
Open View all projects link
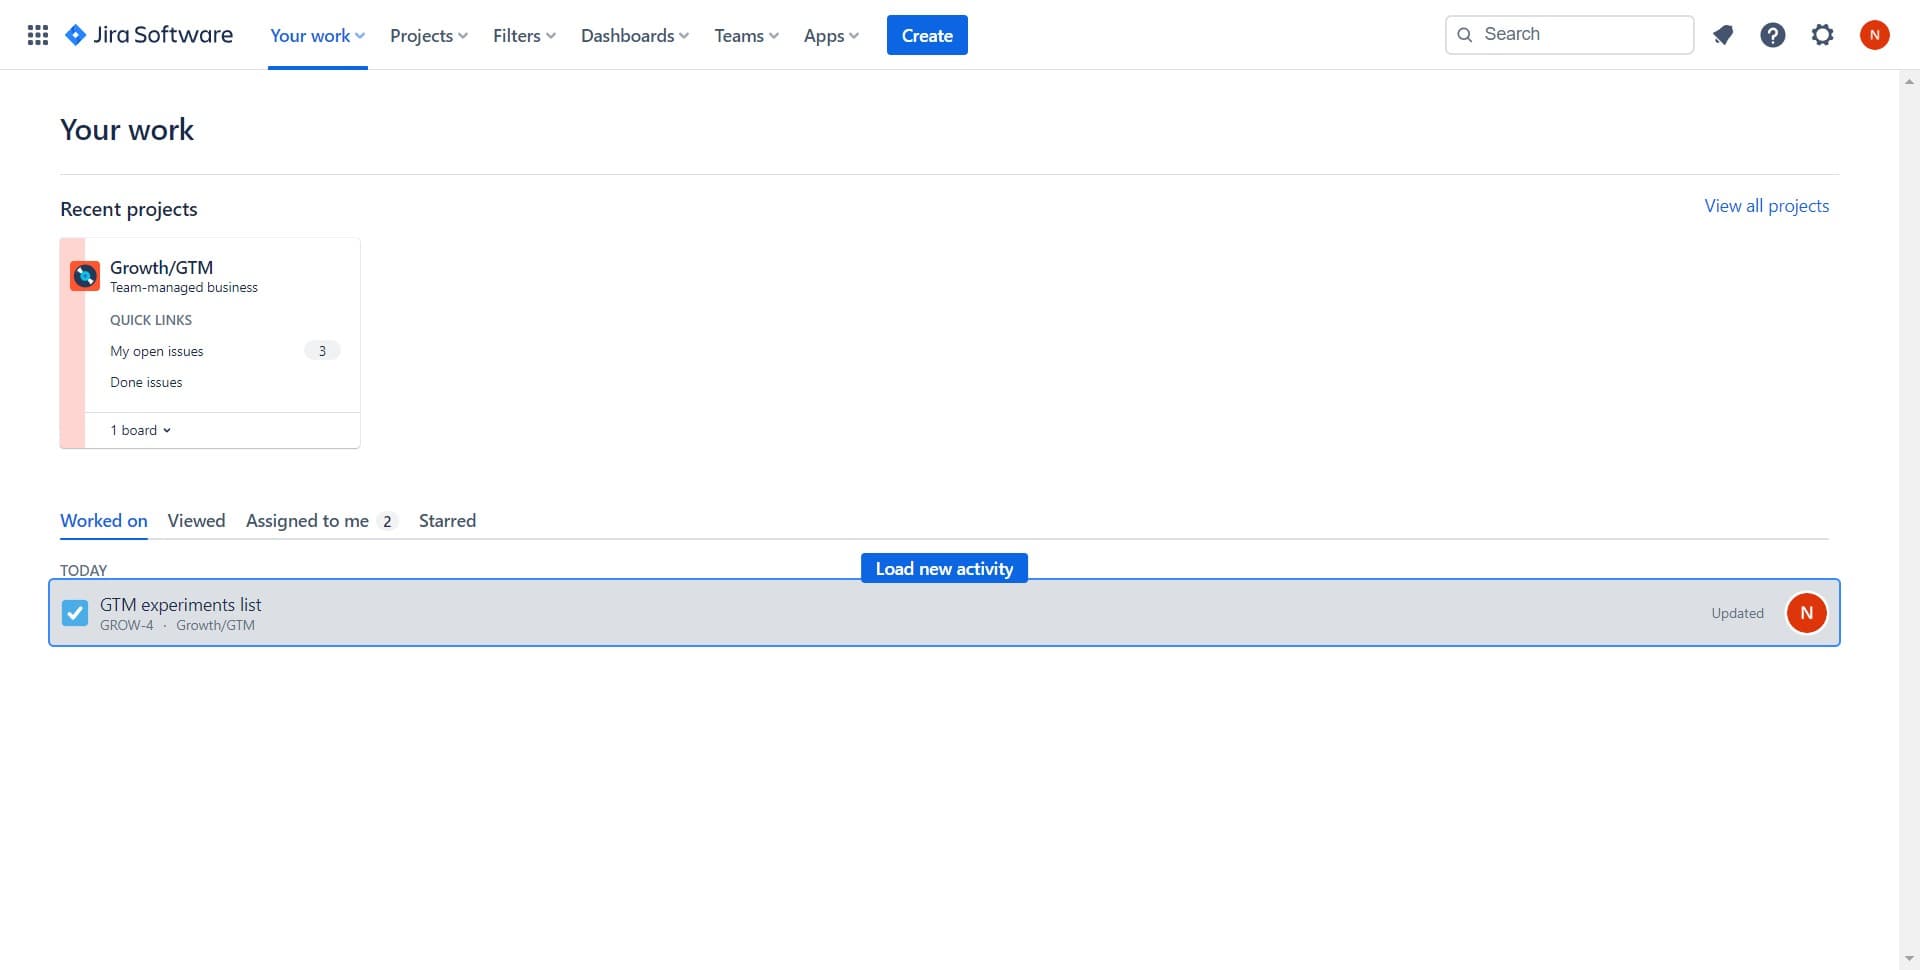tap(1766, 205)
